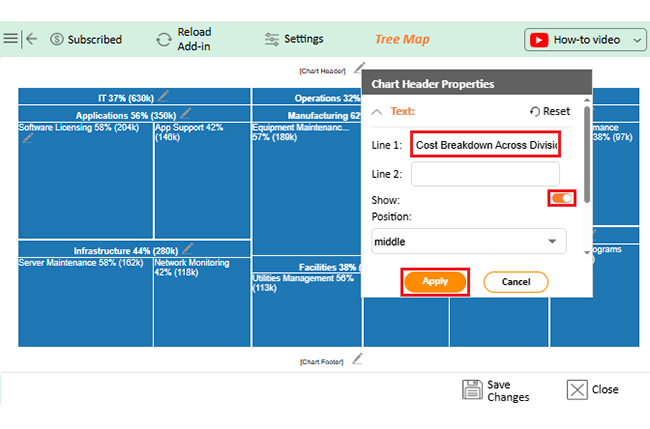Viewport: 650px width, 429px height.
Task: Click pencil icon under Software Licensing tile
Action: tap(28, 138)
